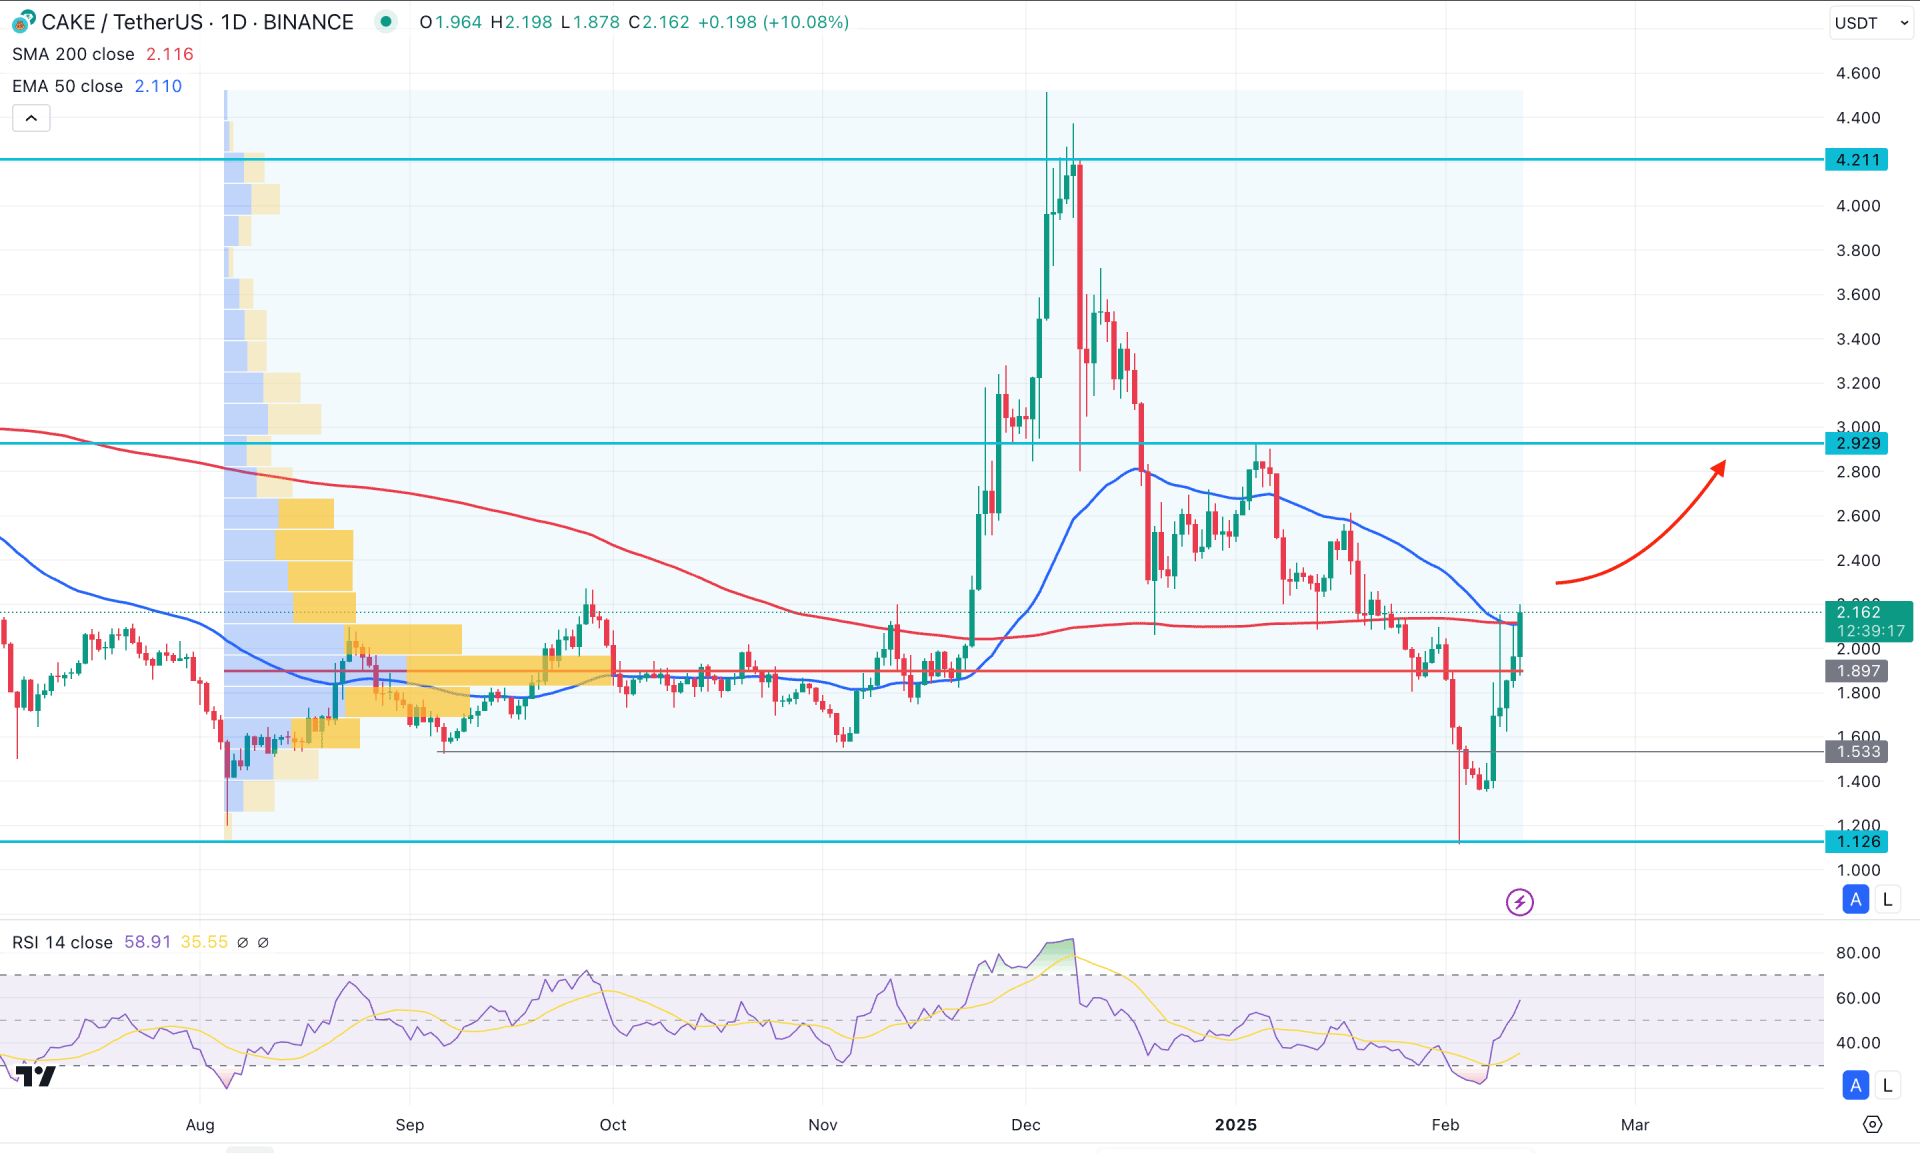Select the EMA 50 close indicator label
This screenshot has width=1920, height=1153.
(x=67, y=86)
